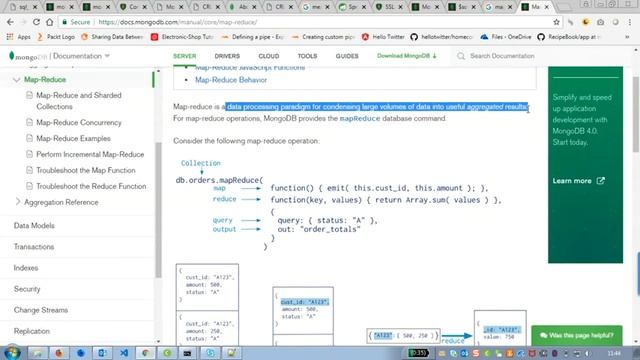Screen dimensions: 640x360
Task: Open Chrome from the taskbar
Action: pyautogui.click(x=145, y=353)
